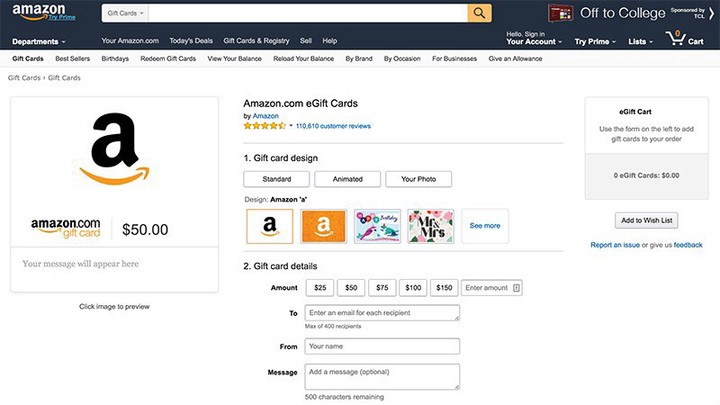Click the recipient email input field
The width and height of the screenshot is (720, 405).
pyautogui.click(x=382, y=313)
